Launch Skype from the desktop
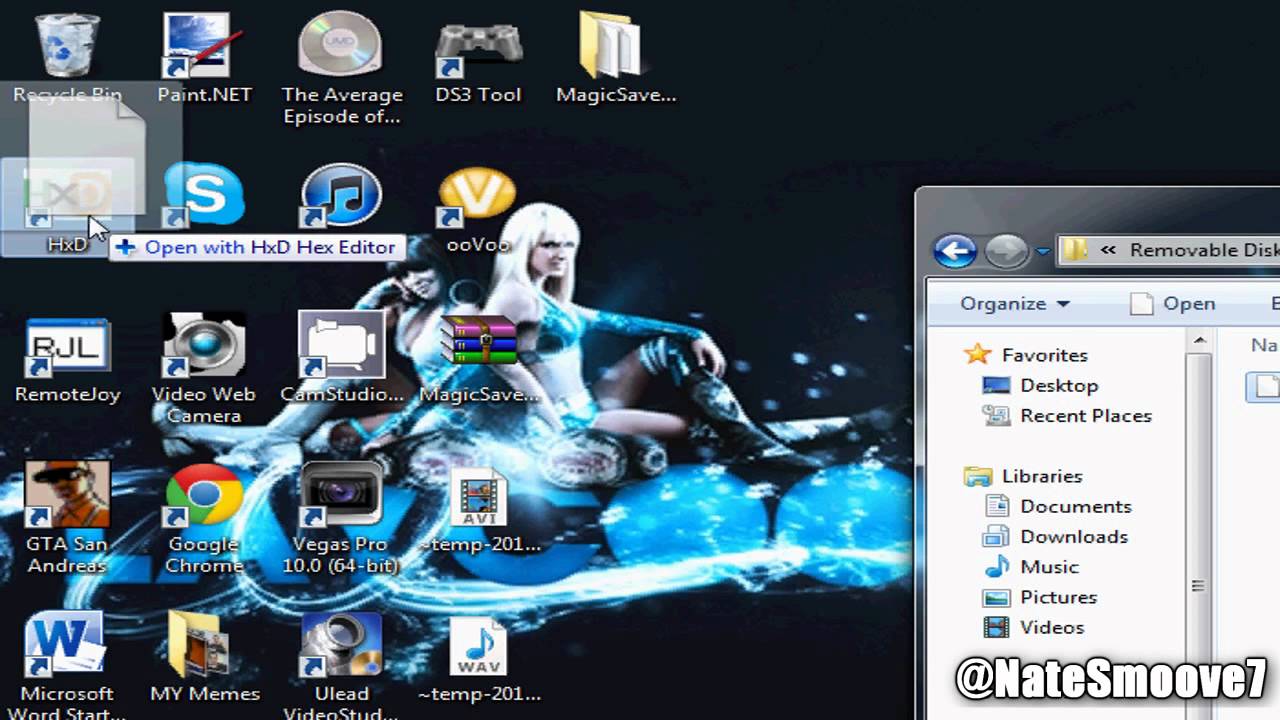The image size is (1280, 720). point(204,195)
